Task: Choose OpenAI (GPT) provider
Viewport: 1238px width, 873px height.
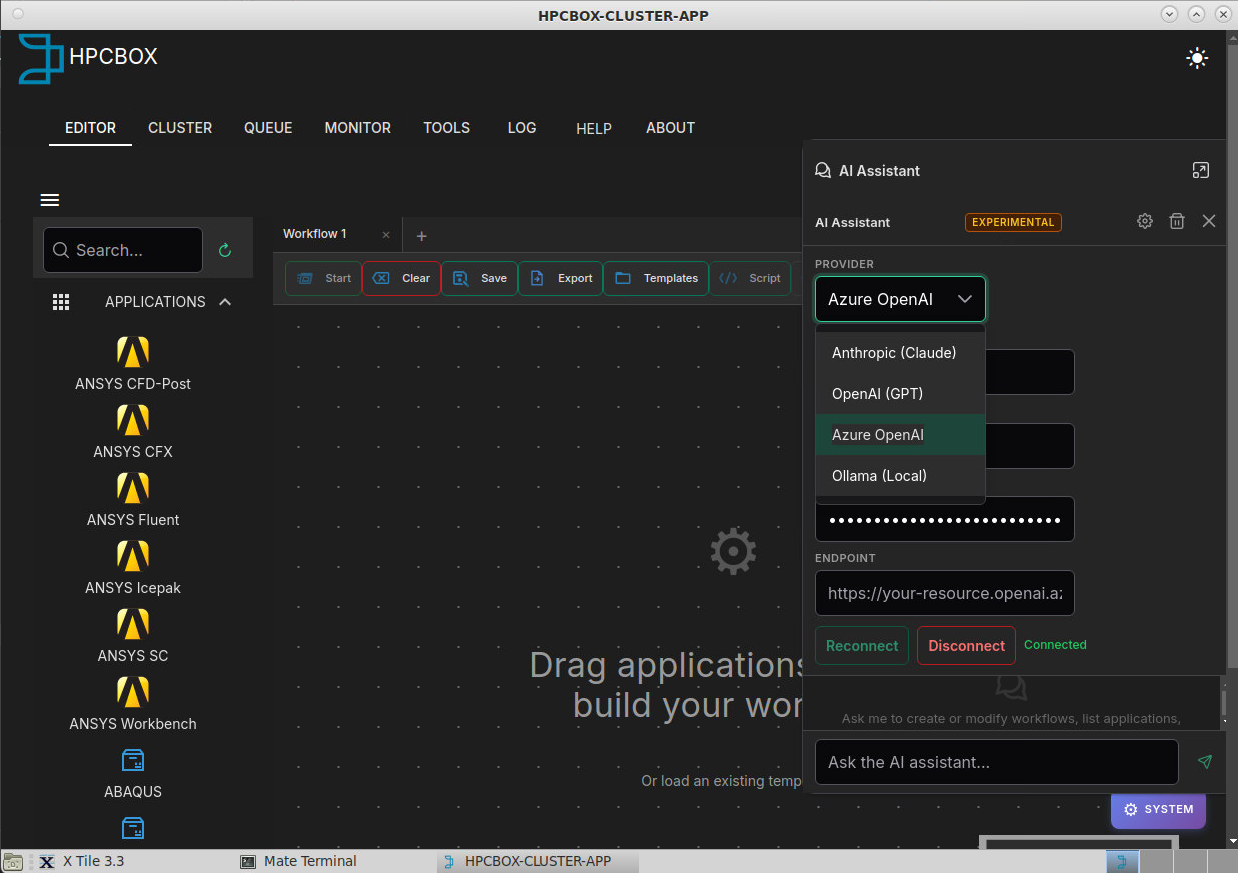Action: tap(900, 394)
